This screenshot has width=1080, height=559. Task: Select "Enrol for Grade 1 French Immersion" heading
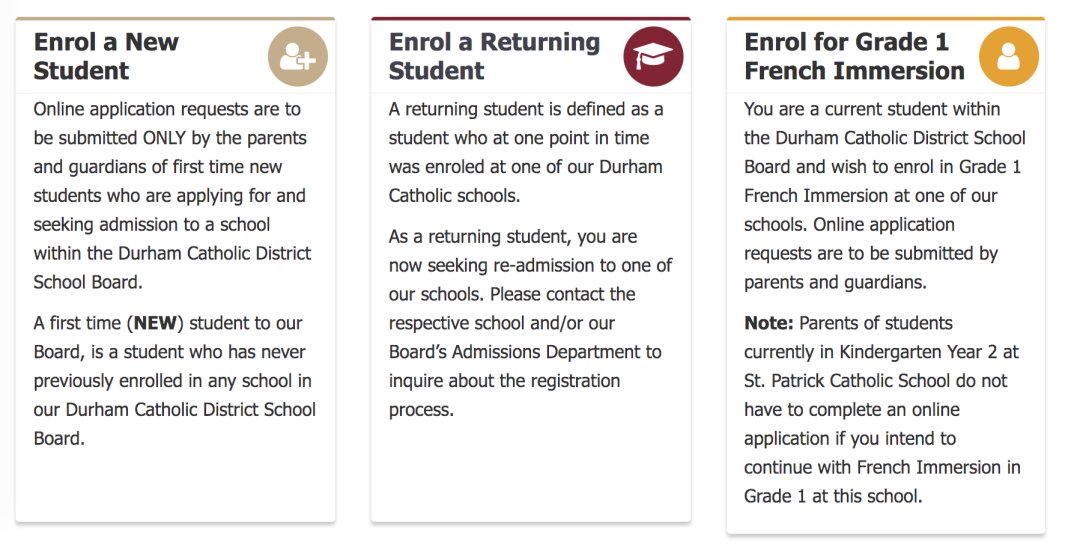(854, 57)
